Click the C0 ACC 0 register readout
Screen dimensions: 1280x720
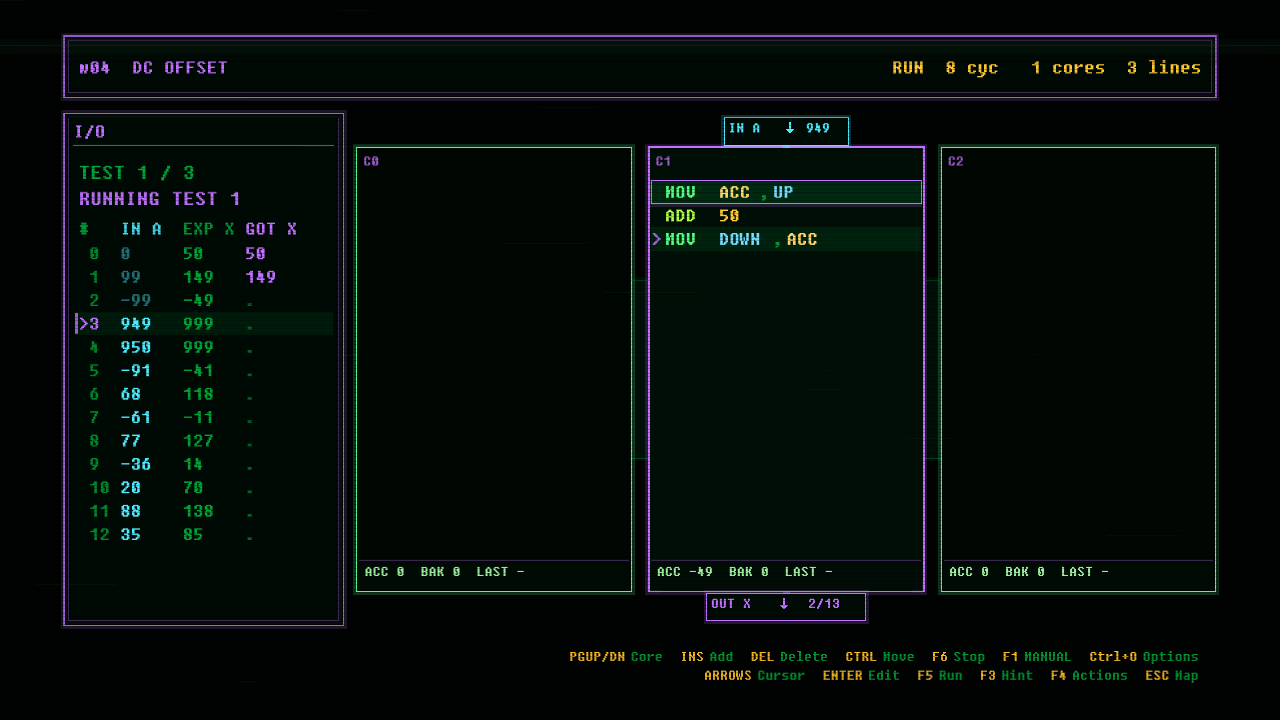point(385,572)
